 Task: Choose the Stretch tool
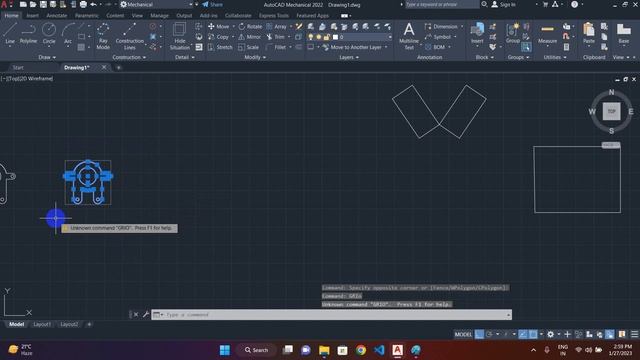coord(220,47)
